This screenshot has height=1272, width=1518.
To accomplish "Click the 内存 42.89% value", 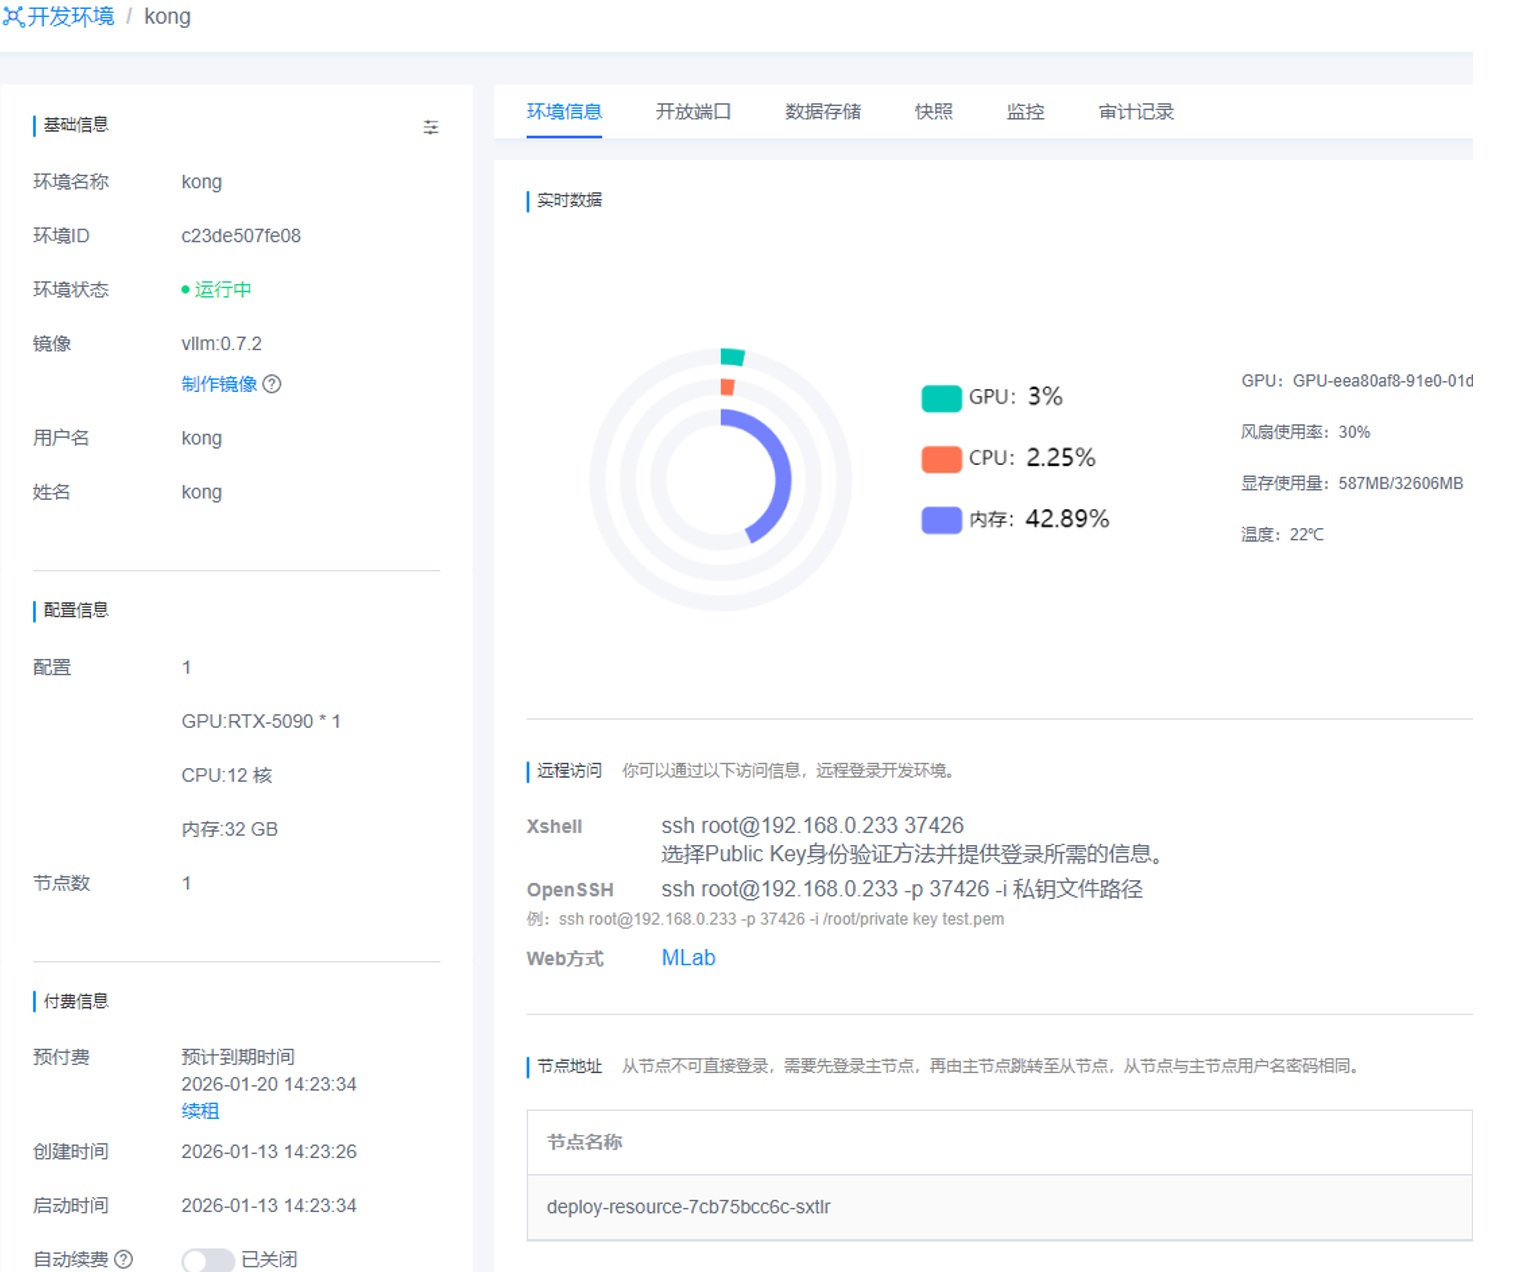I will click(x=1067, y=519).
